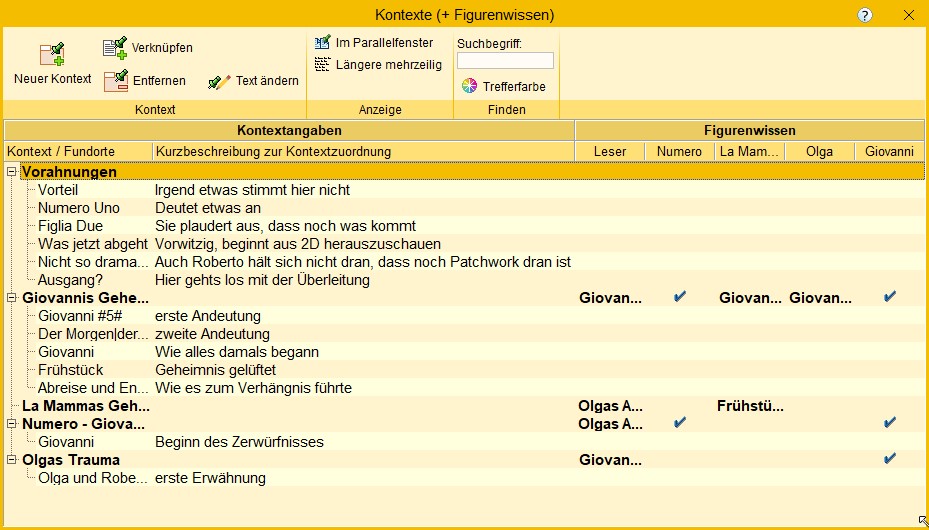
Task: Click 'Irgend etwas stimmt hier nicht' description
Action: click(x=252, y=190)
